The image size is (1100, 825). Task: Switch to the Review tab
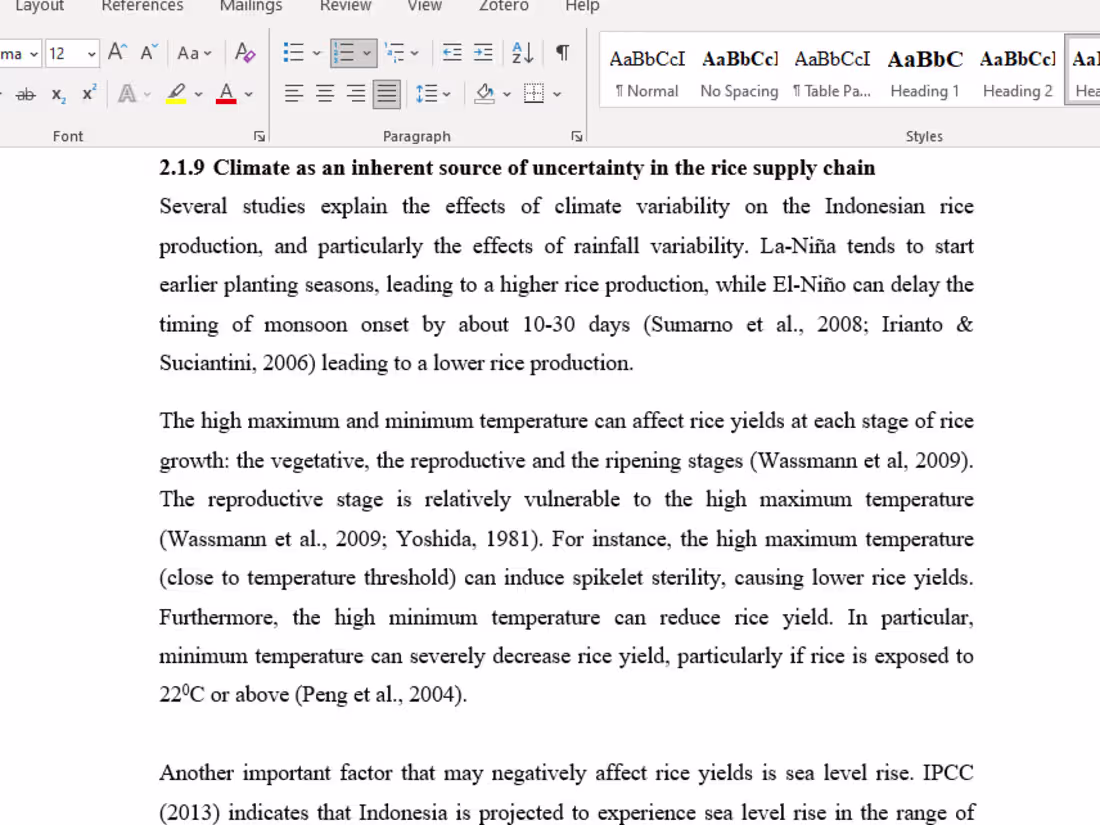click(346, 6)
